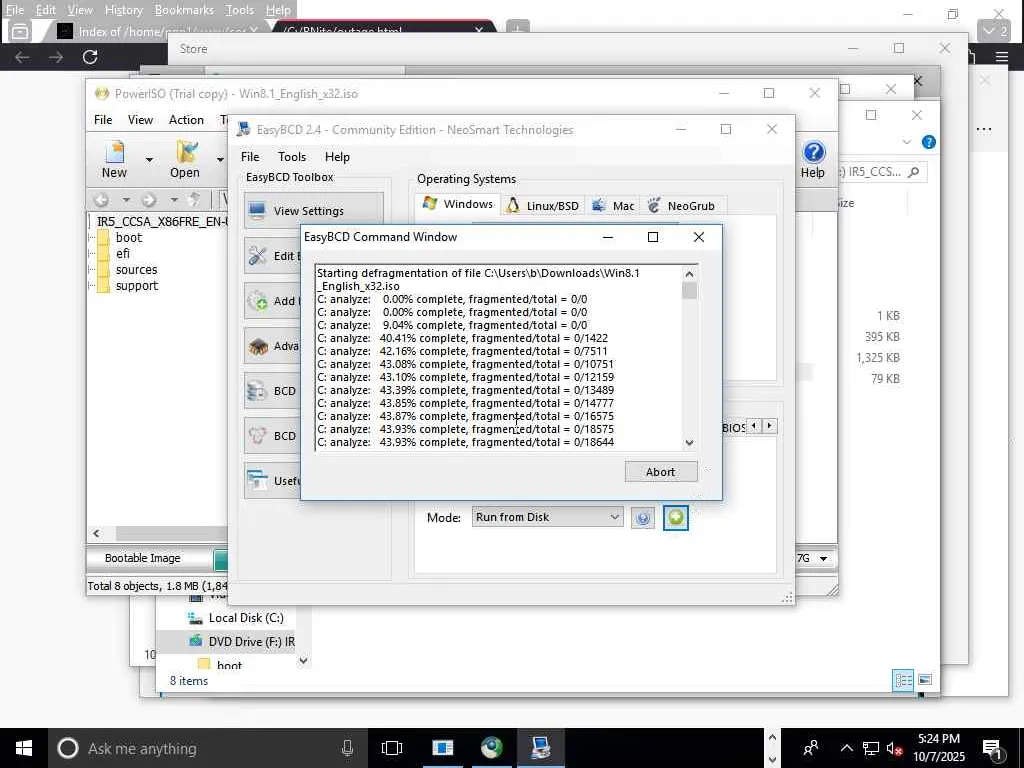Open the File menu in EasyBCD
Image resolution: width=1024 pixels, height=768 pixels.
click(250, 157)
